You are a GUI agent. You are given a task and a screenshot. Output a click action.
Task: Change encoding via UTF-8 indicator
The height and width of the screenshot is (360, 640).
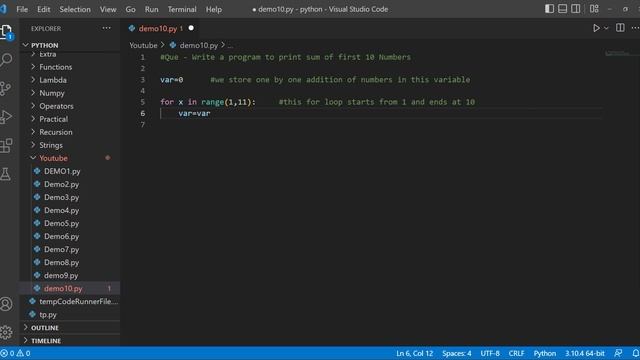(490, 353)
